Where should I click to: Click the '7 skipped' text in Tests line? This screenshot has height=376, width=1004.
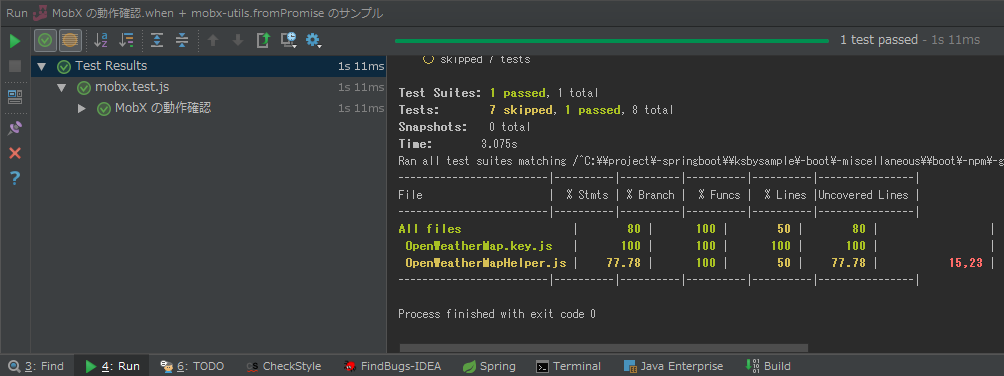coord(521,110)
